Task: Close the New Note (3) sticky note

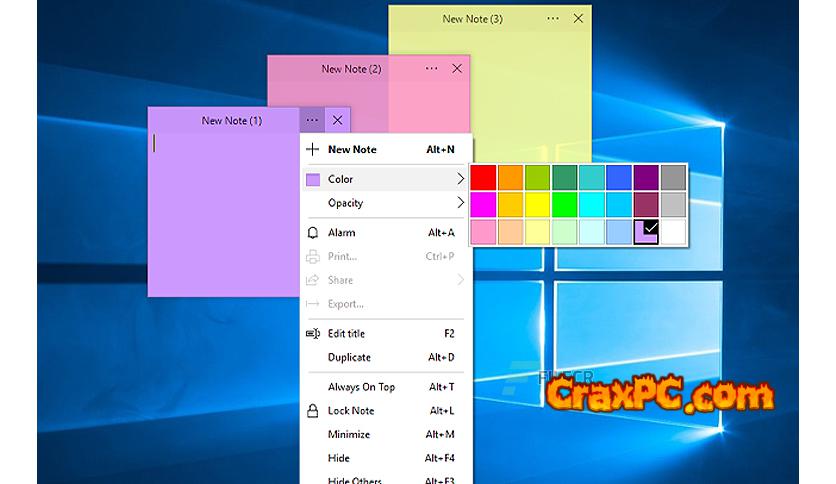Action: pyautogui.click(x=578, y=19)
